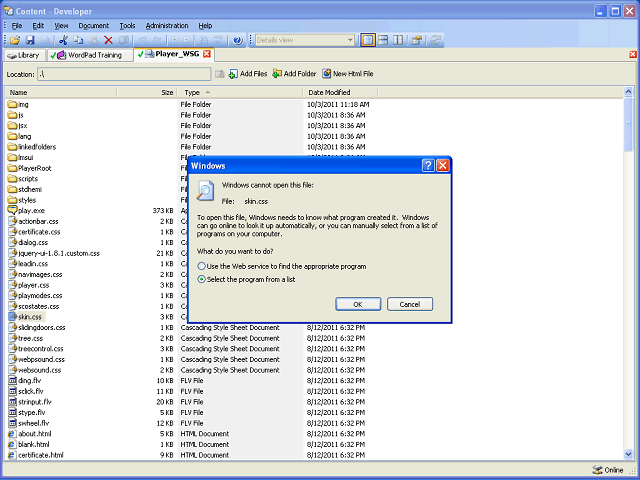
Task: Click the PlayerRoot folder icon
Action: [12, 168]
